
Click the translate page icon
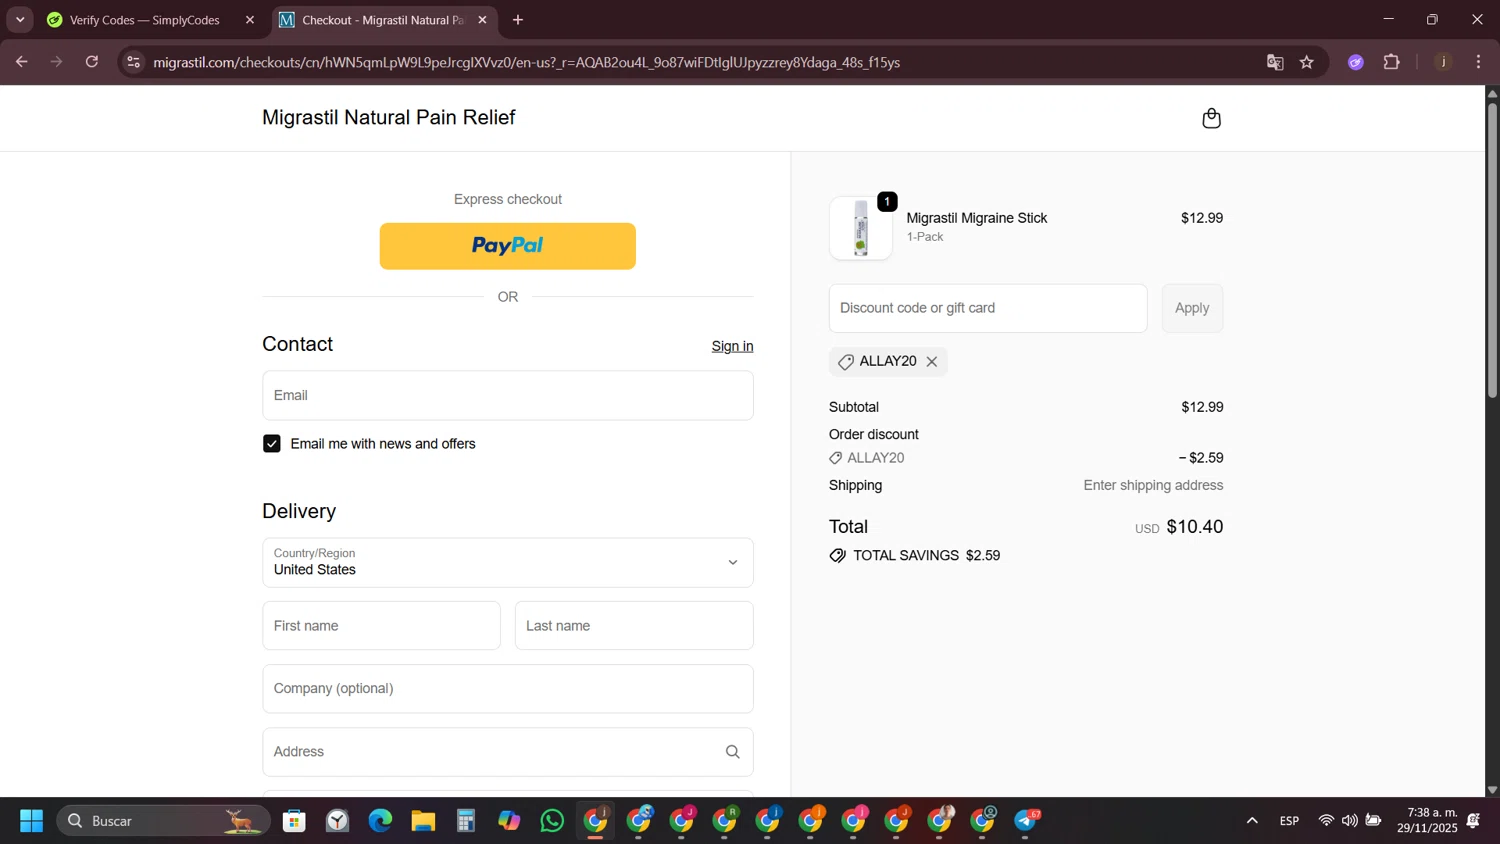click(1275, 62)
